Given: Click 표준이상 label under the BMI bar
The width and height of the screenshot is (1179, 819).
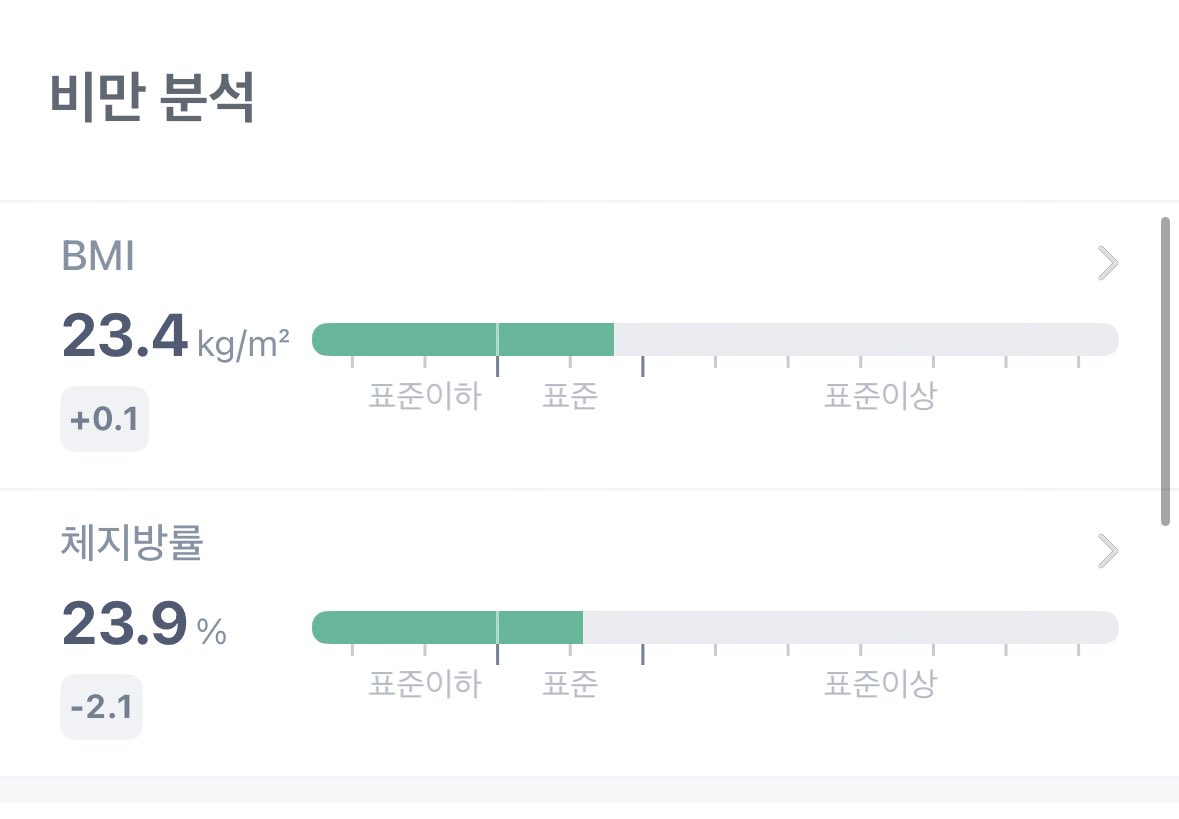Looking at the screenshot, I should [880, 396].
